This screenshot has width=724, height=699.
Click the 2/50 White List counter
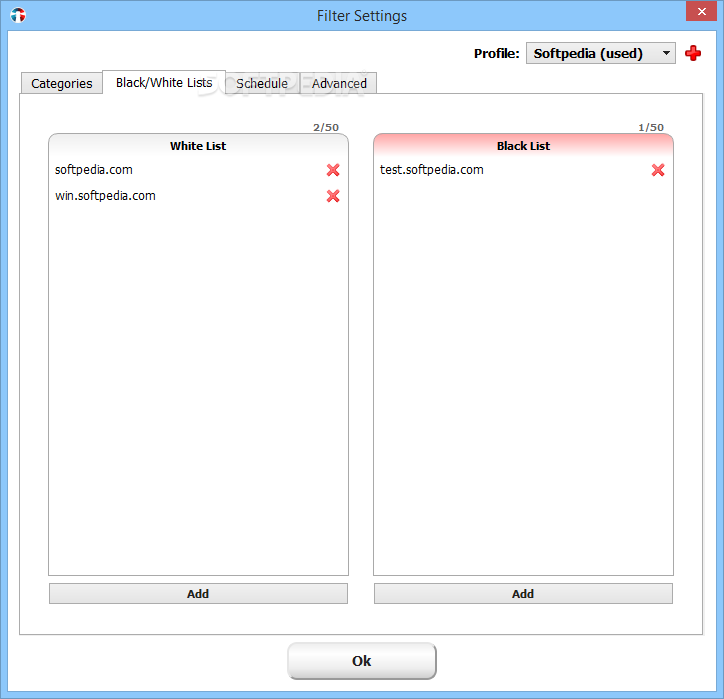click(x=326, y=127)
